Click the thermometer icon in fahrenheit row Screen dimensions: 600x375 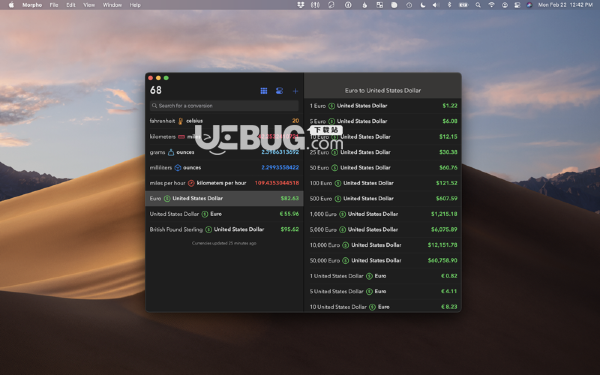tap(181, 121)
